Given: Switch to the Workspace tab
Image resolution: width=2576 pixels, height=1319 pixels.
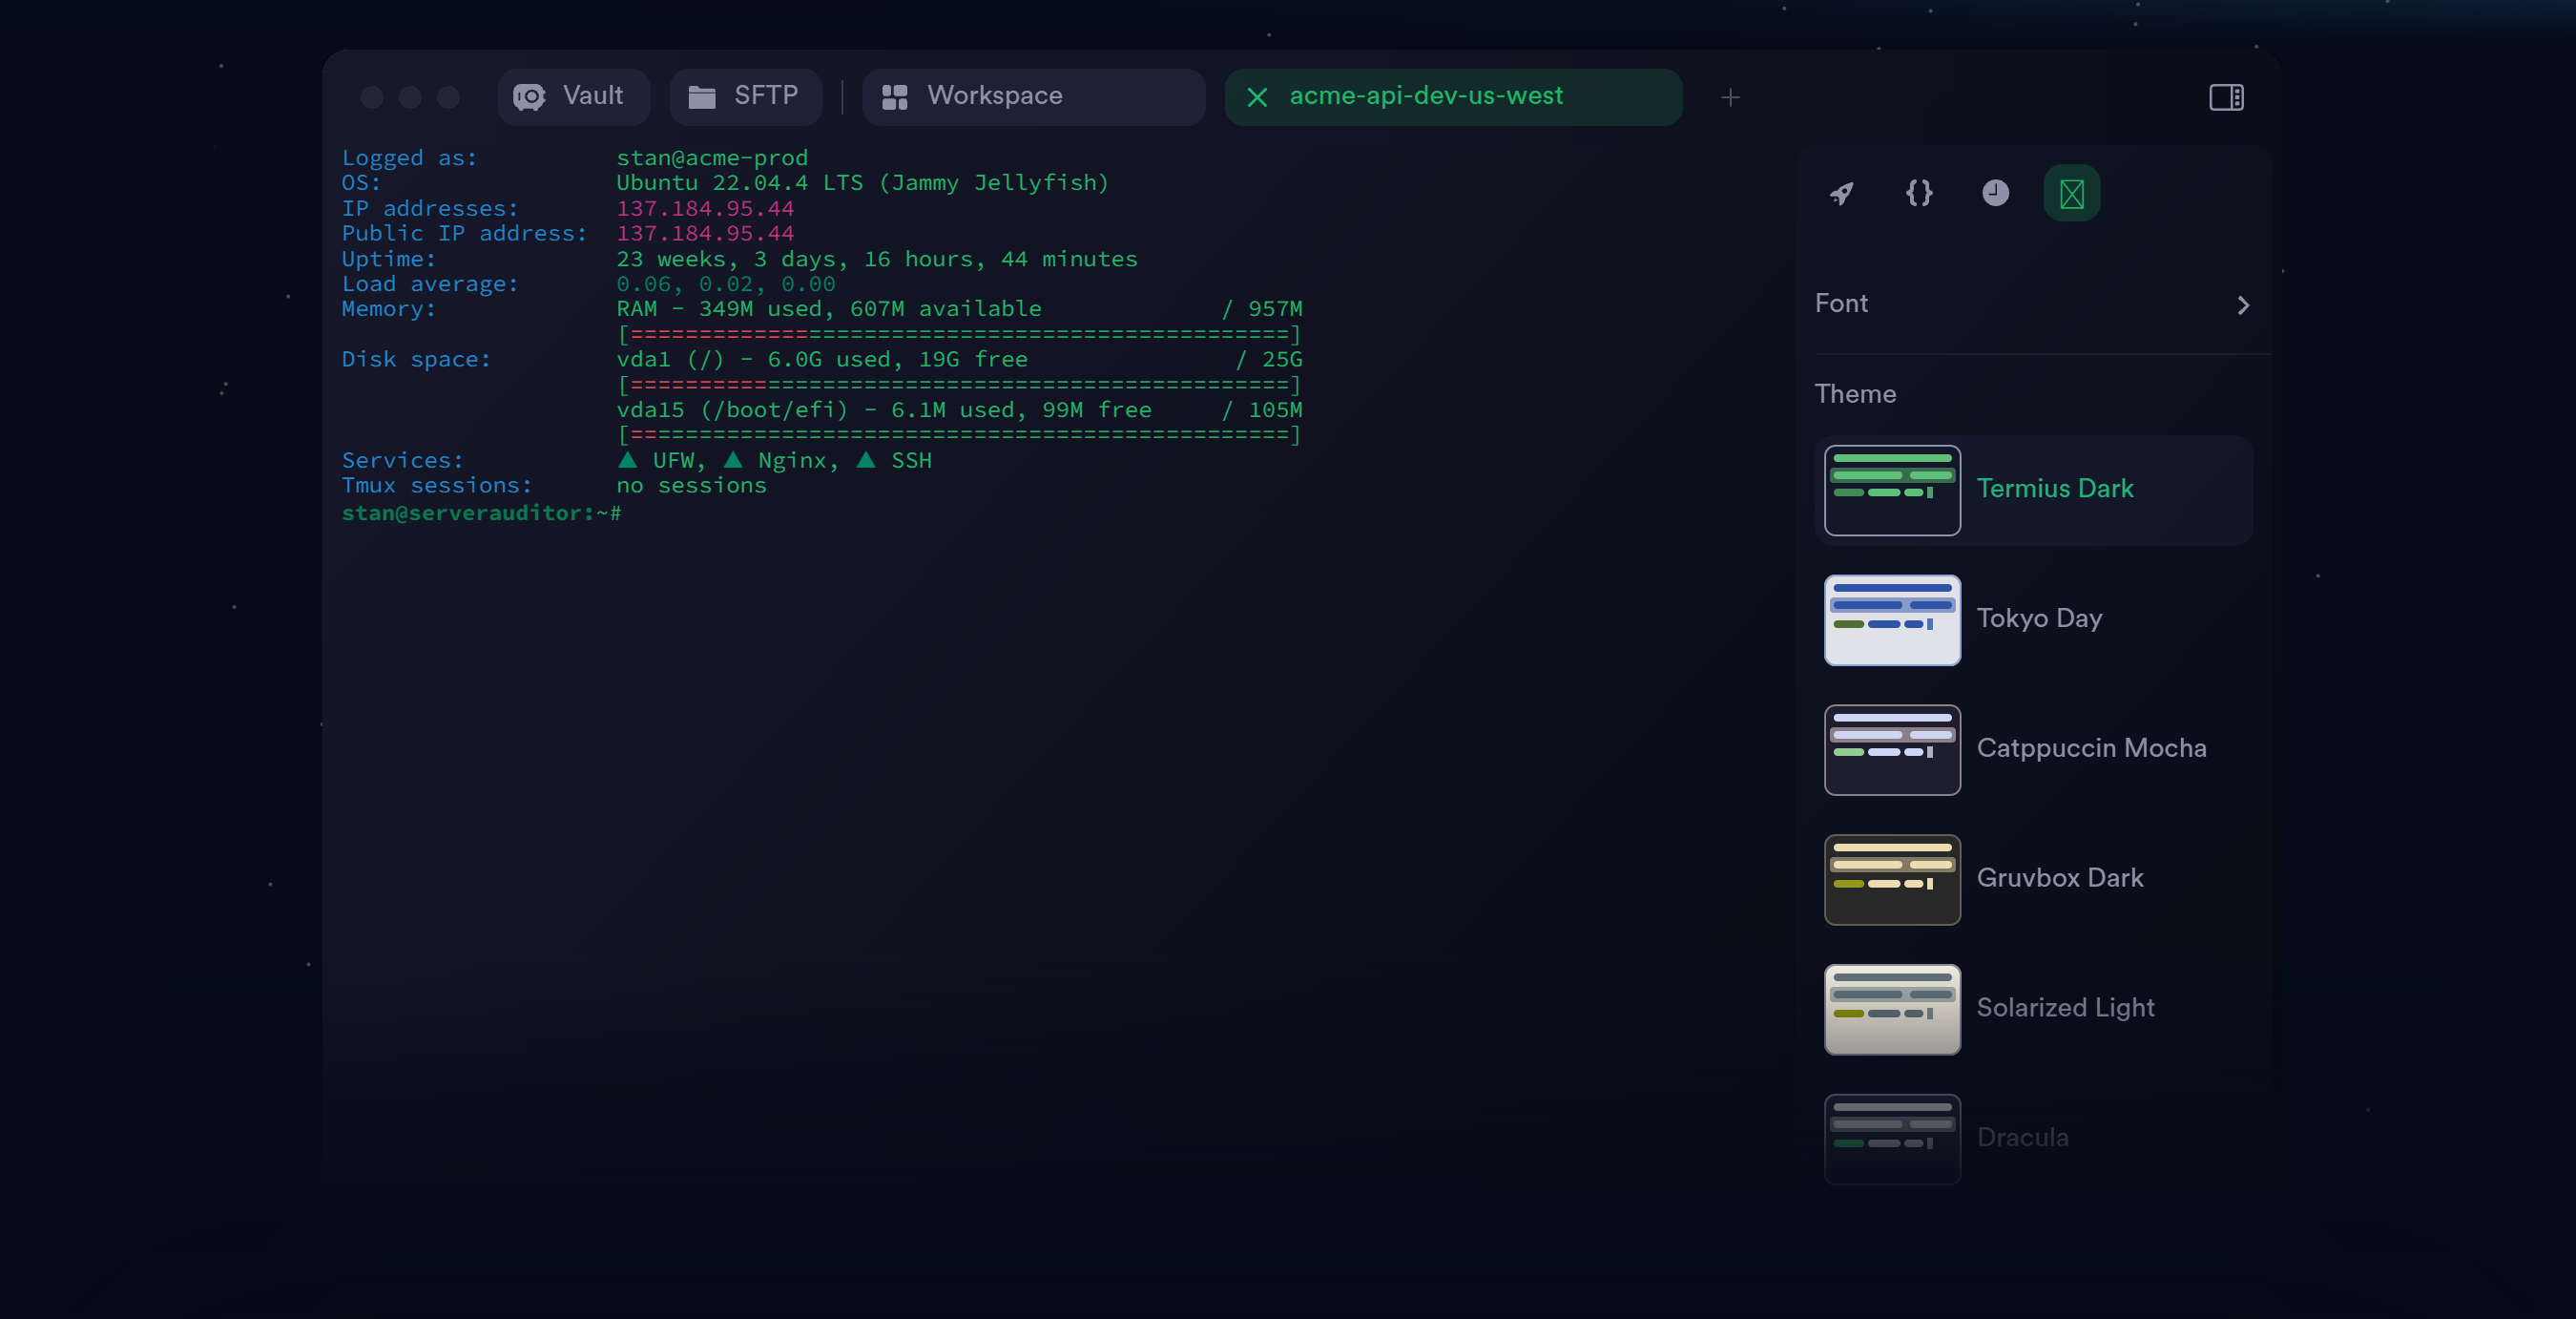Looking at the screenshot, I should 1033,96.
